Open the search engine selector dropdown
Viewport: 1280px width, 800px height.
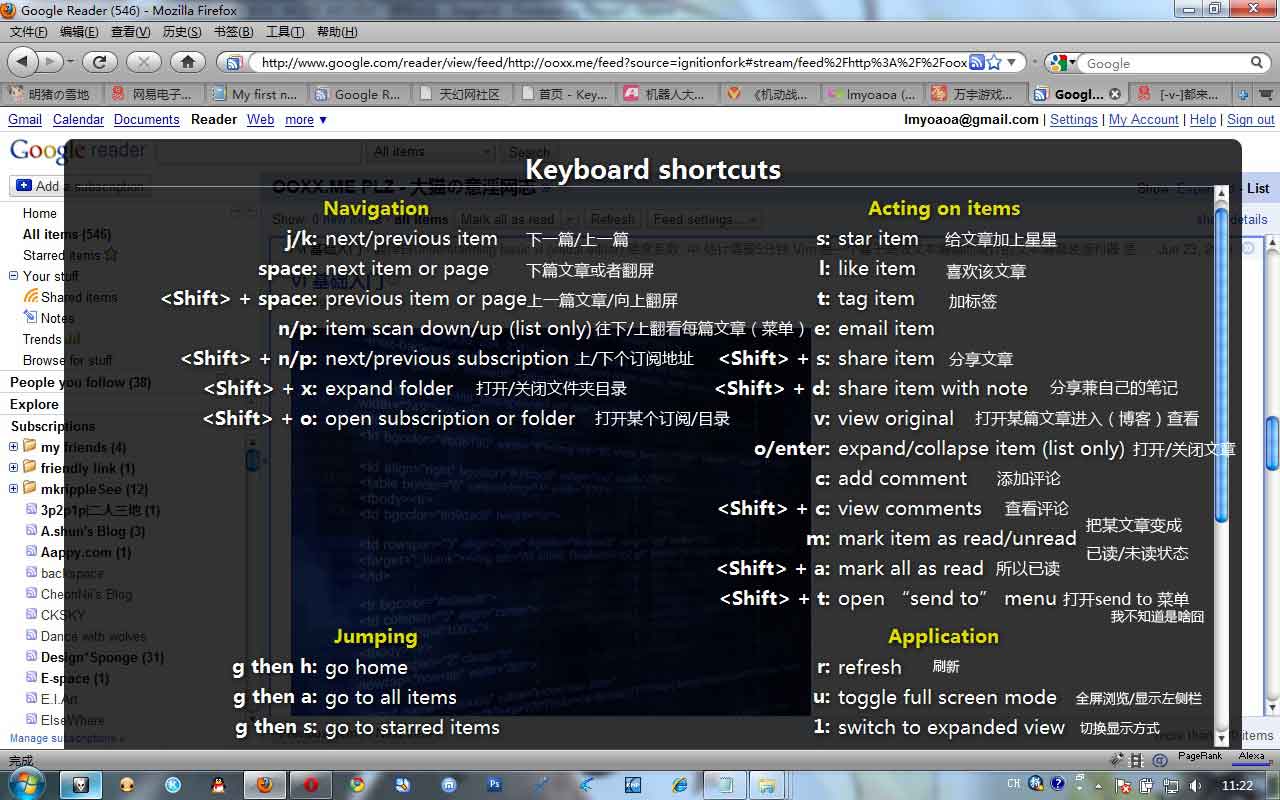coord(1063,62)
